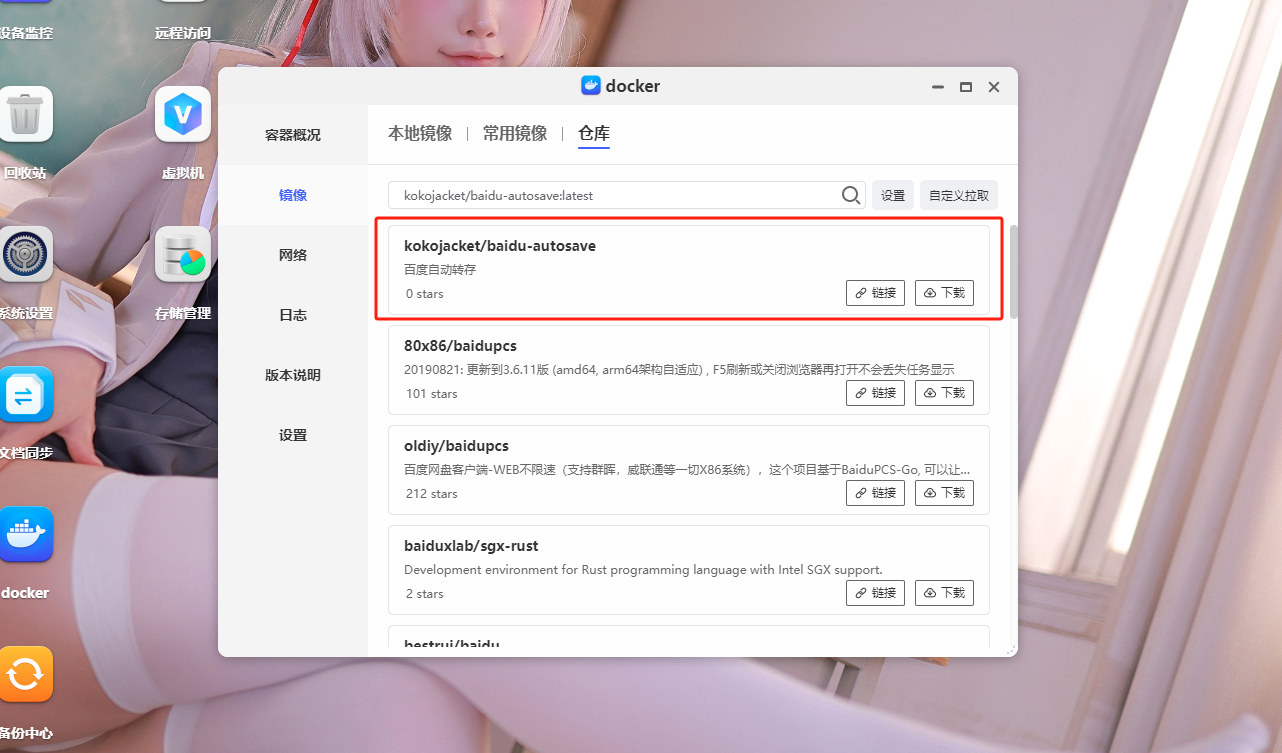This screenshot has height=753, width=1282.
Task: Click 下载 for kokojacket/baidu-autosave
Action: (x=944, y=293)
